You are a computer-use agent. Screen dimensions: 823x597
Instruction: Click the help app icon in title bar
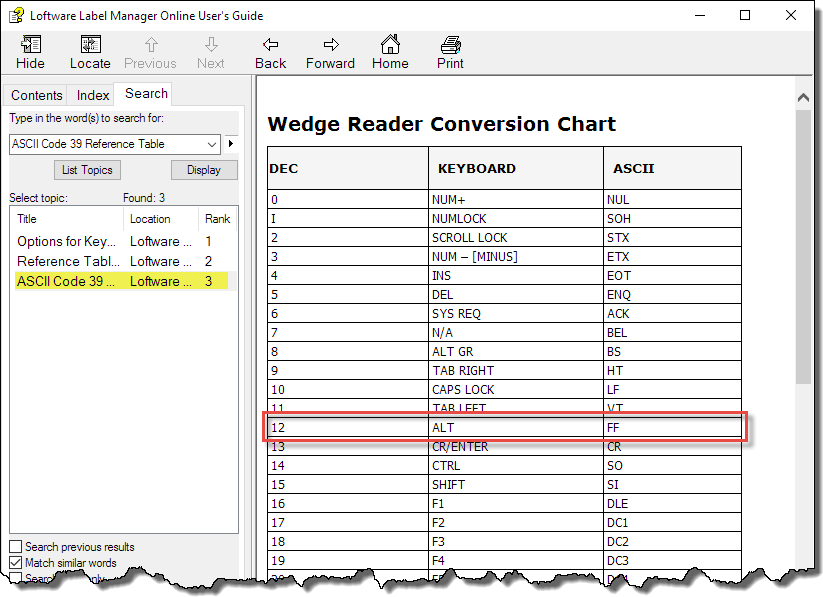(x=15, y=15)
